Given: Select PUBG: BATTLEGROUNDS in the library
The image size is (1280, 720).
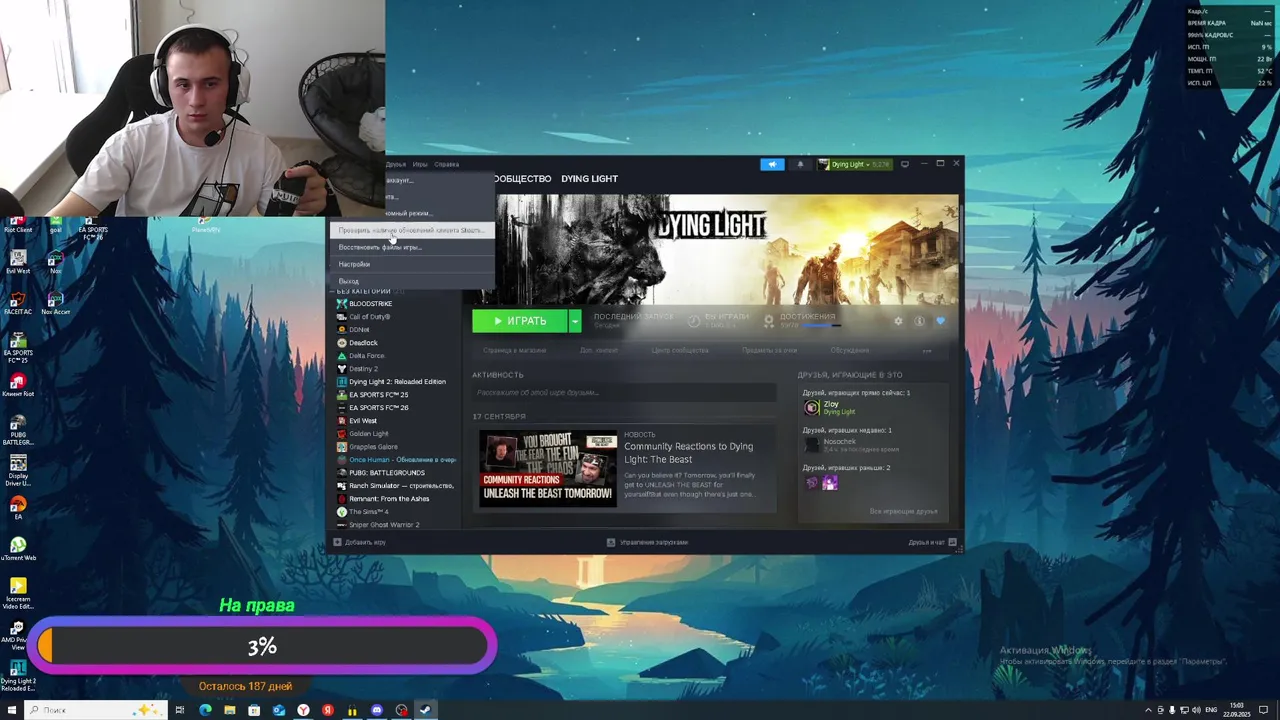Looking at the screenshot, I should [387, 473].
